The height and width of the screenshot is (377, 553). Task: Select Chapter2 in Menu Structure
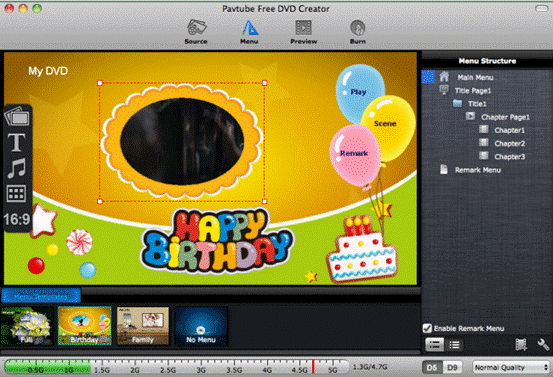point(509,144)
